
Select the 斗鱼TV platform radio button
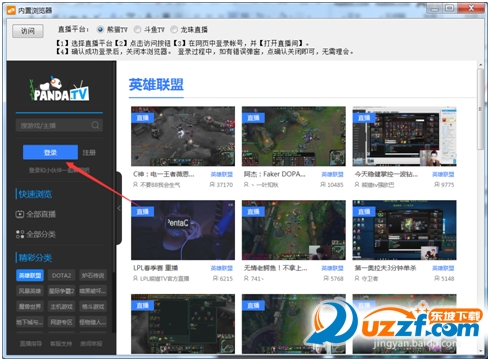[x=137, y=29]
